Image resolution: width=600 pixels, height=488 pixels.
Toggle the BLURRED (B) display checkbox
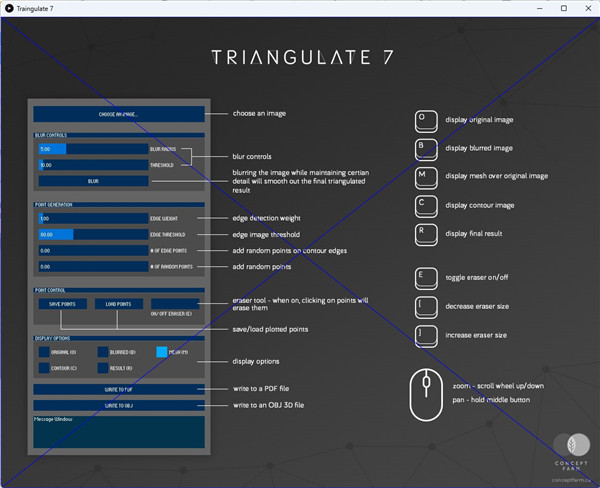103,352
